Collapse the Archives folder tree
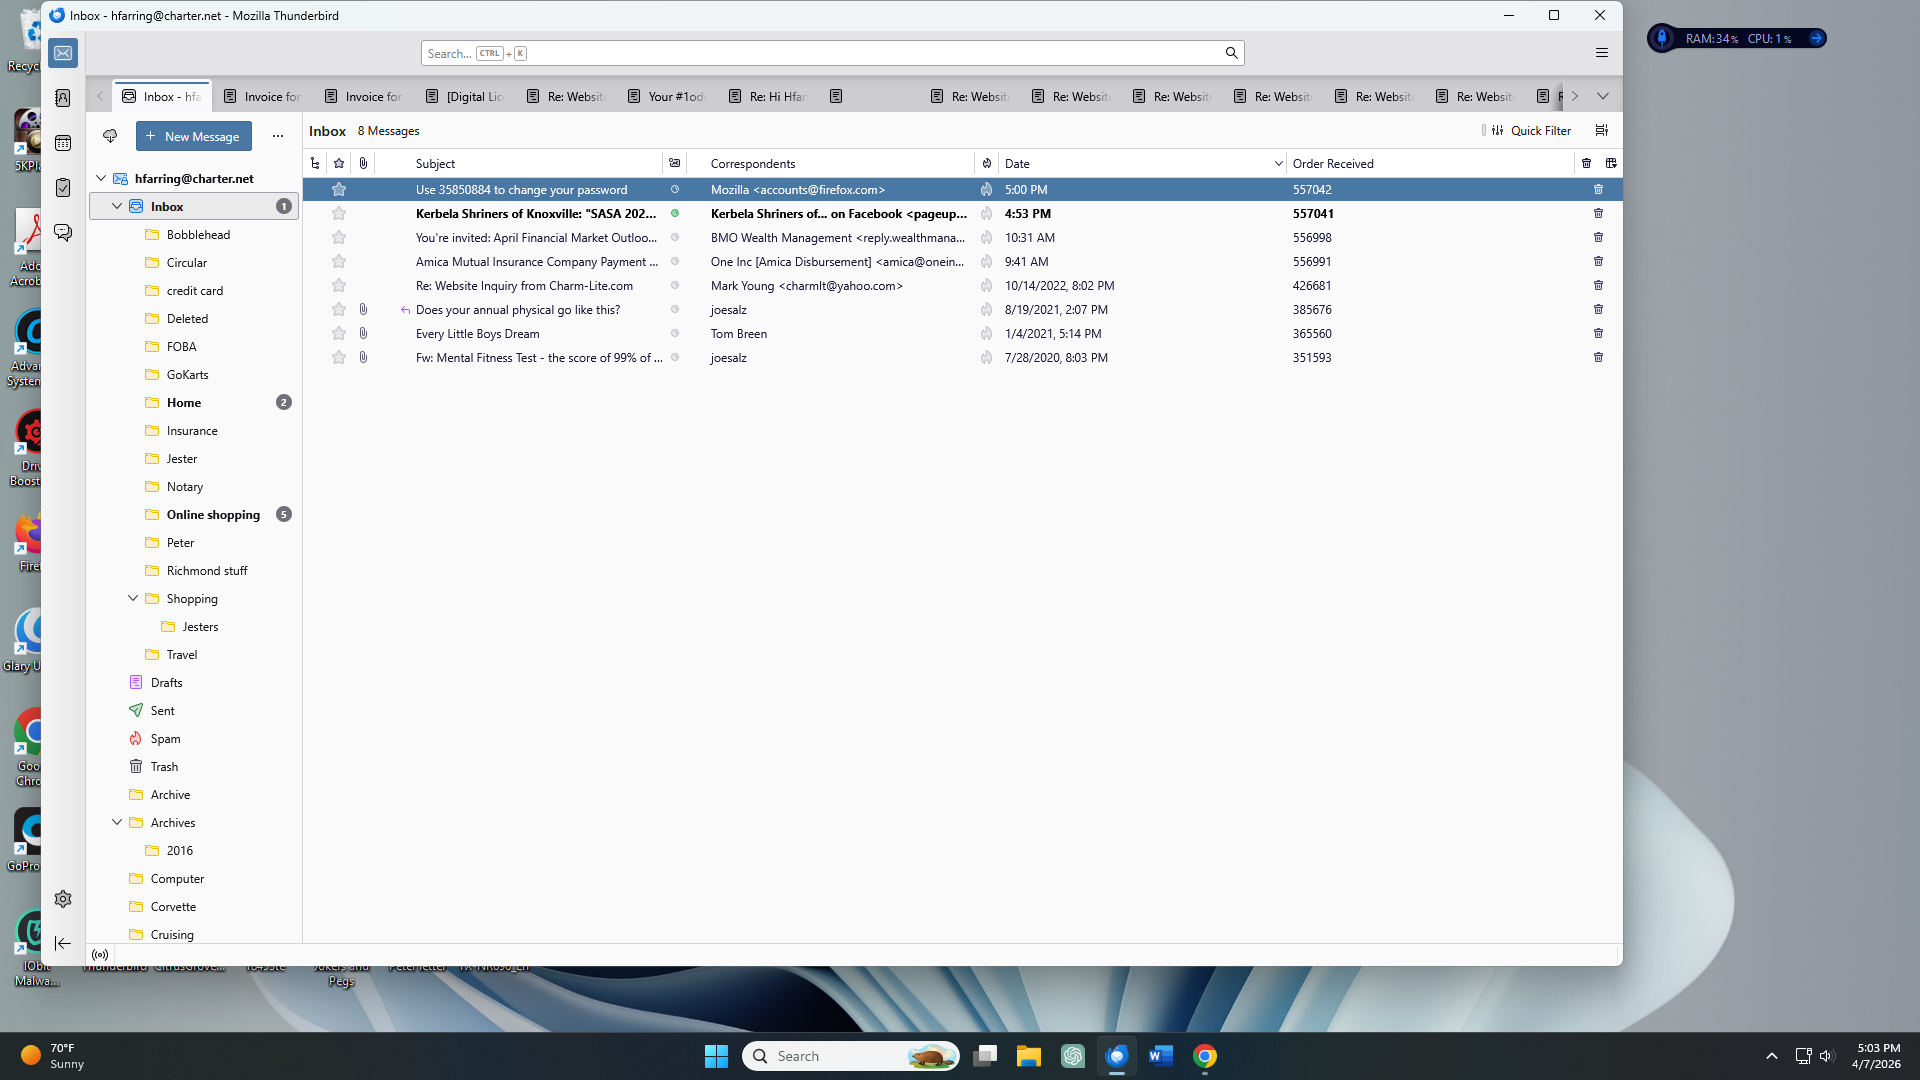Screen dimensions: 1920x1080 tap(117, 822)
